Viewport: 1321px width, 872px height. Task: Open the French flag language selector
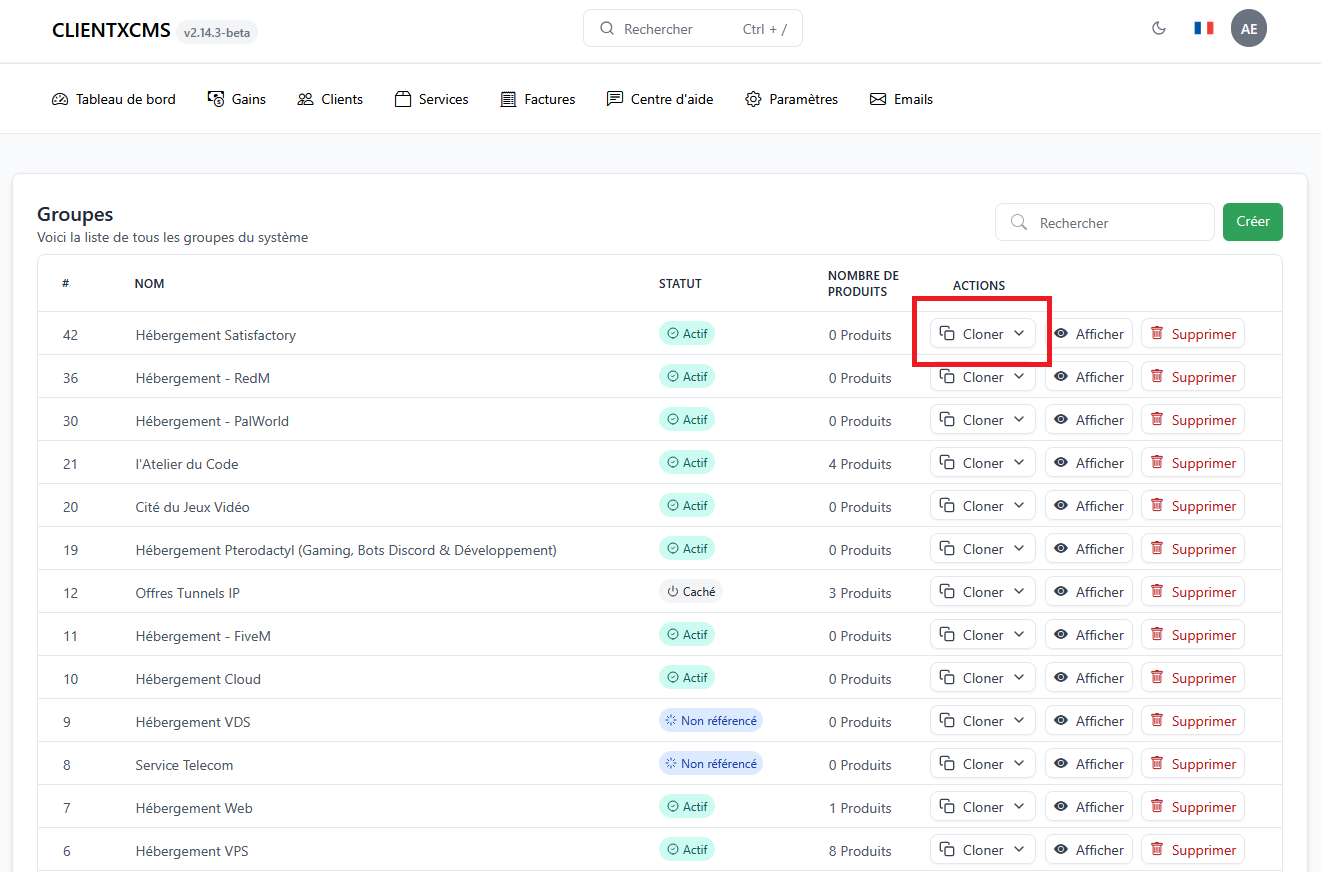coord(1203,28)
